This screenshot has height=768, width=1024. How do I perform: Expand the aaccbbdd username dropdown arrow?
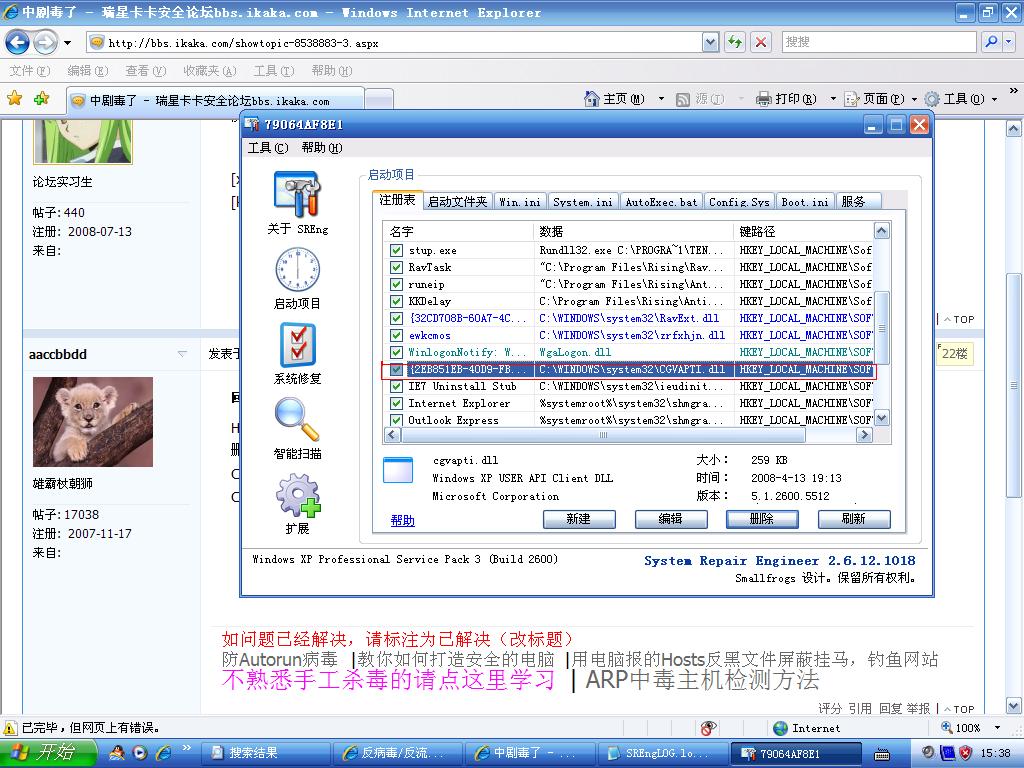click(182, 354)
